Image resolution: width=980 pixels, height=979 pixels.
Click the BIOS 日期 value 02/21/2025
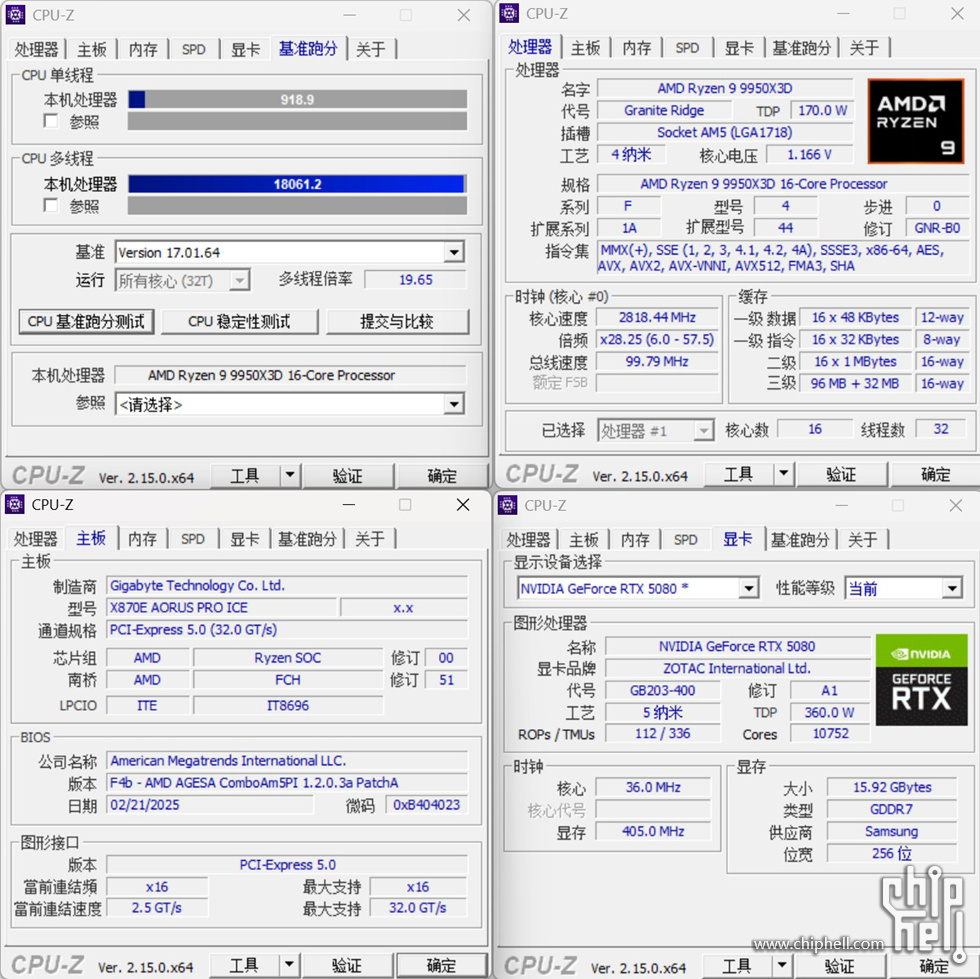click(x=209, y=805)
